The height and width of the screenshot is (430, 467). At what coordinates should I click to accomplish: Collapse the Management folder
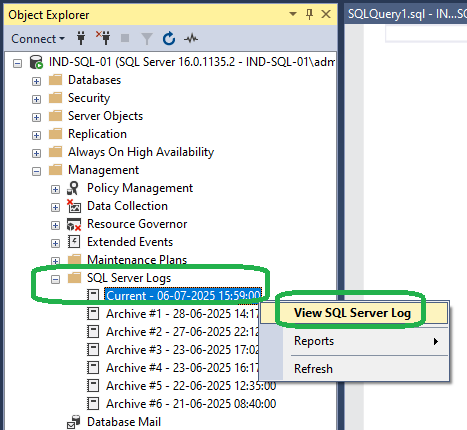(36, 171)
